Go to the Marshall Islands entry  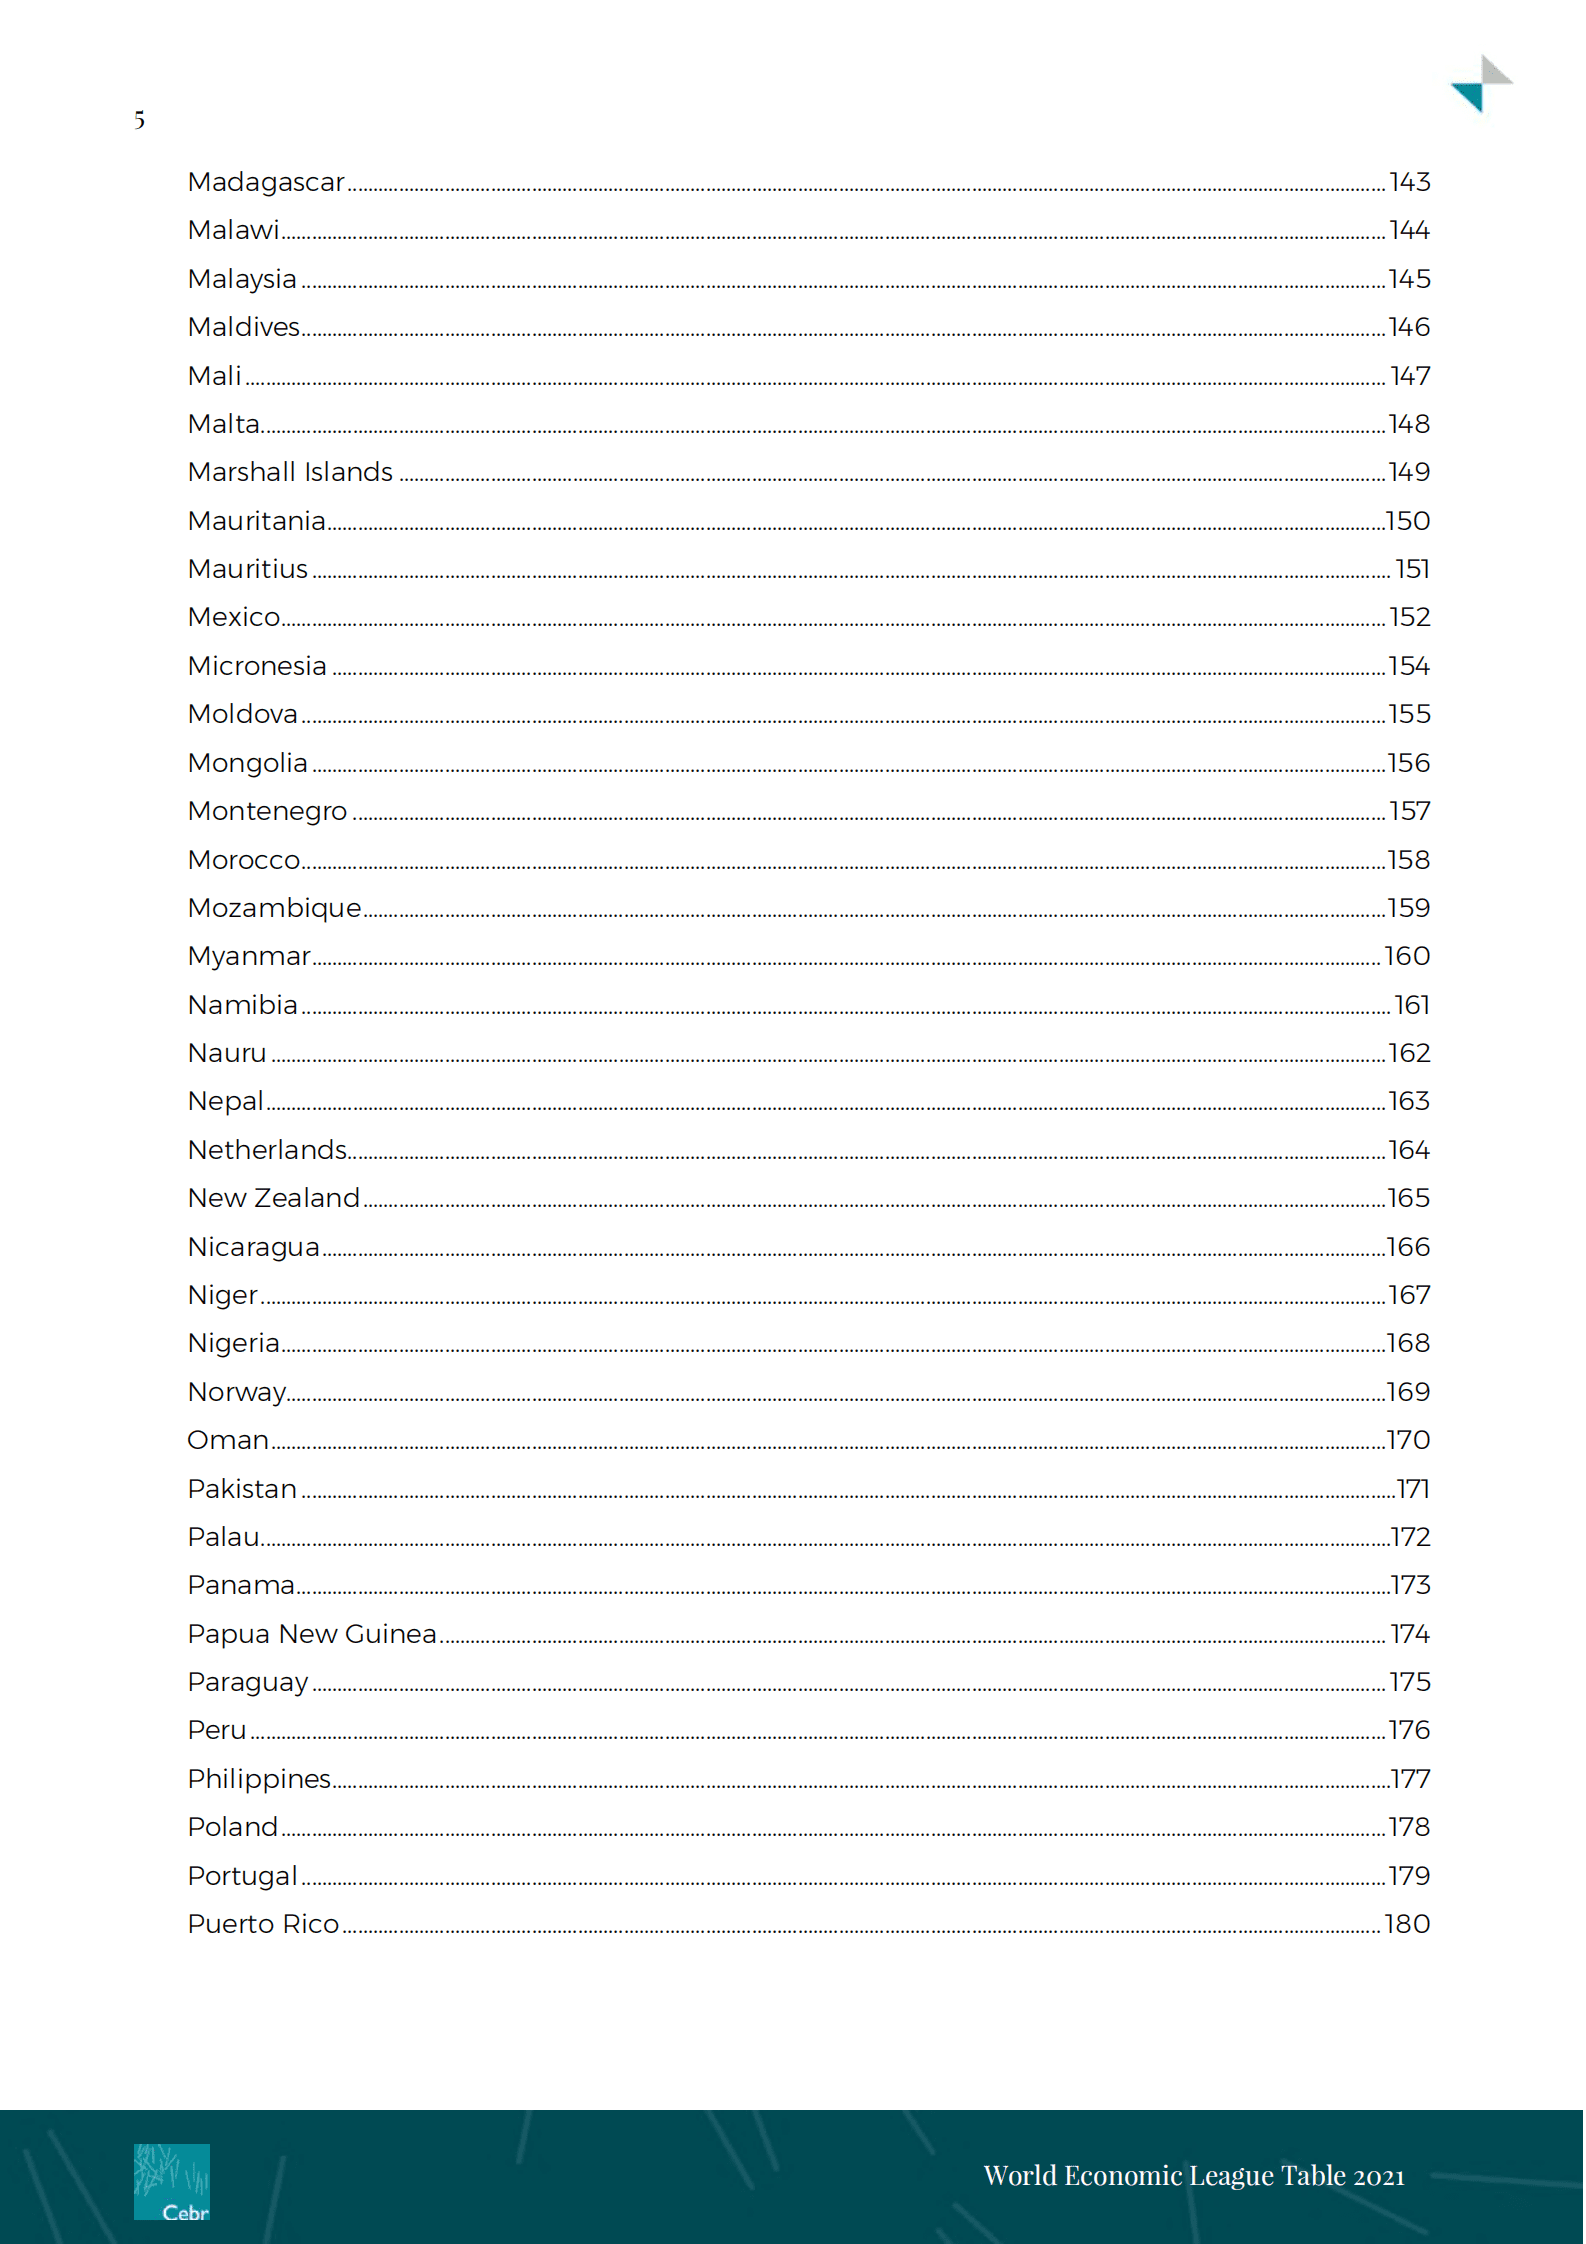290,472
